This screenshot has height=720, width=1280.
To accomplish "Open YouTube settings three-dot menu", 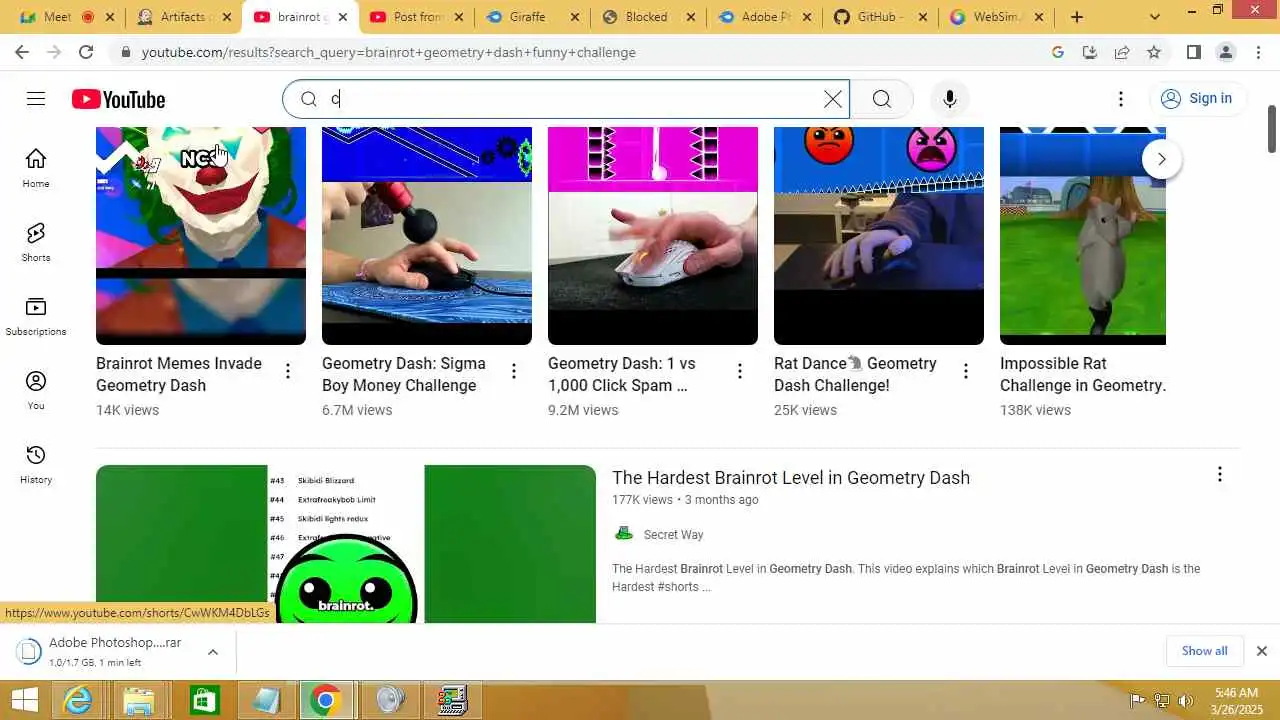I will point(1121,98).
